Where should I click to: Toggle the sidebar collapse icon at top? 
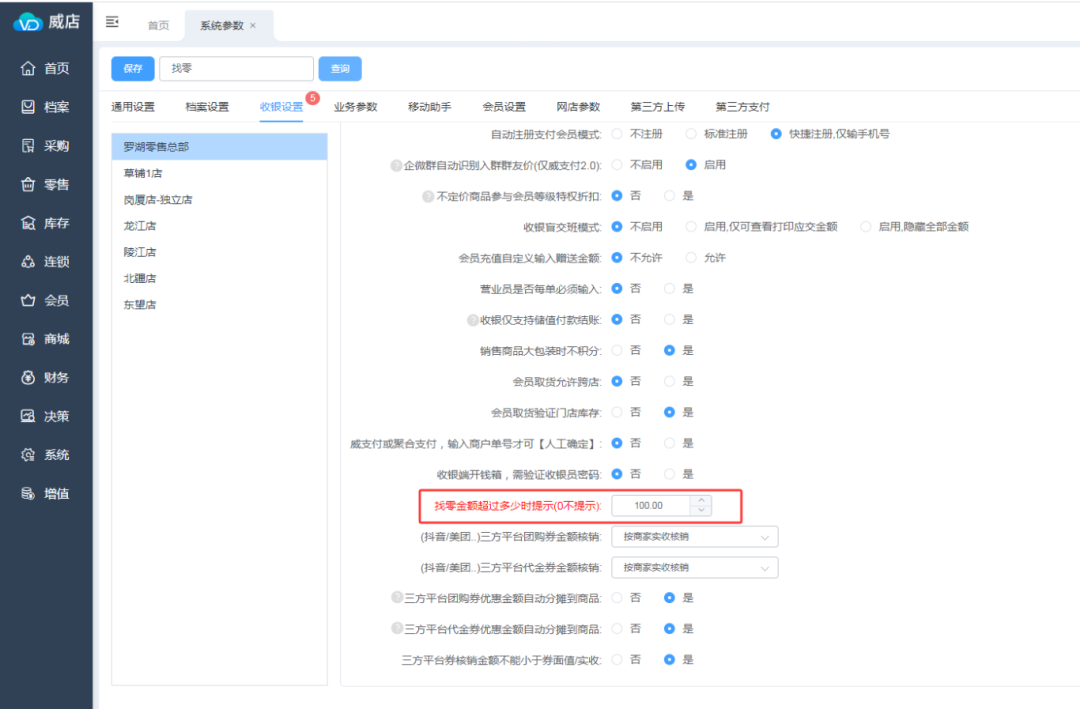(112, 22)
